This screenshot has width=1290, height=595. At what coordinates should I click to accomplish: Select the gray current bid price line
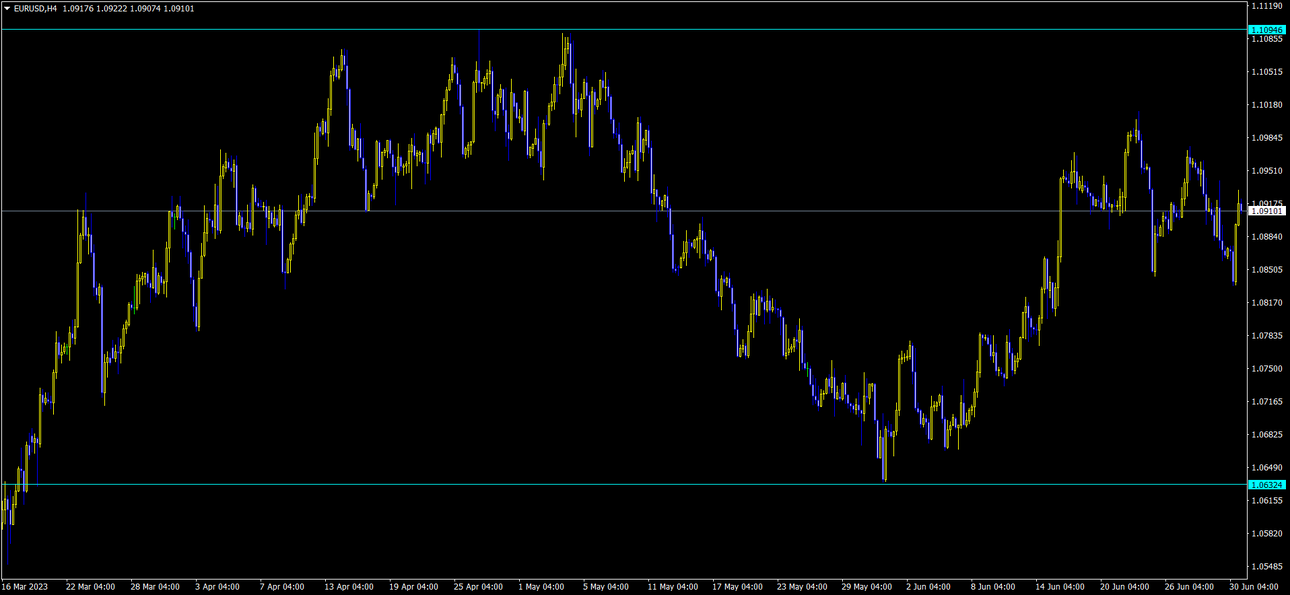pyautogui.click(x=622, y=211)
